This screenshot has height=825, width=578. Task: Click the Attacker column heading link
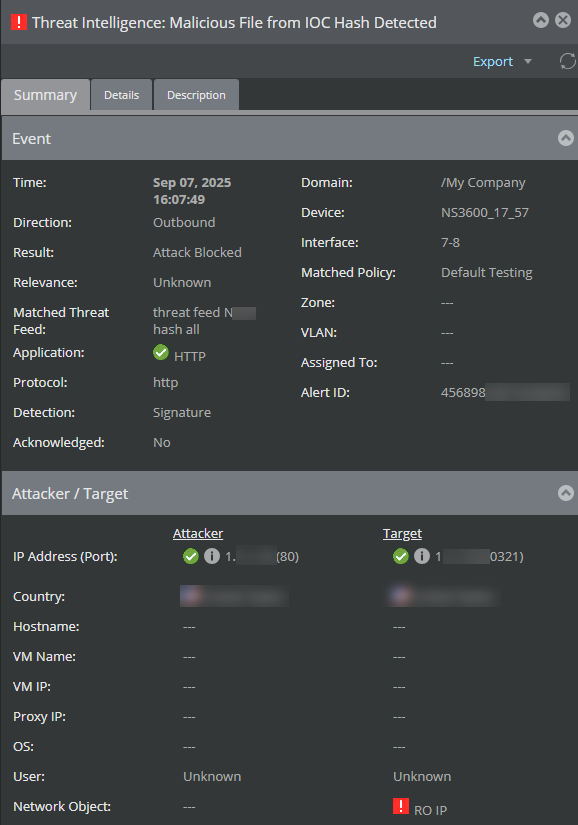tap(198, 534)
